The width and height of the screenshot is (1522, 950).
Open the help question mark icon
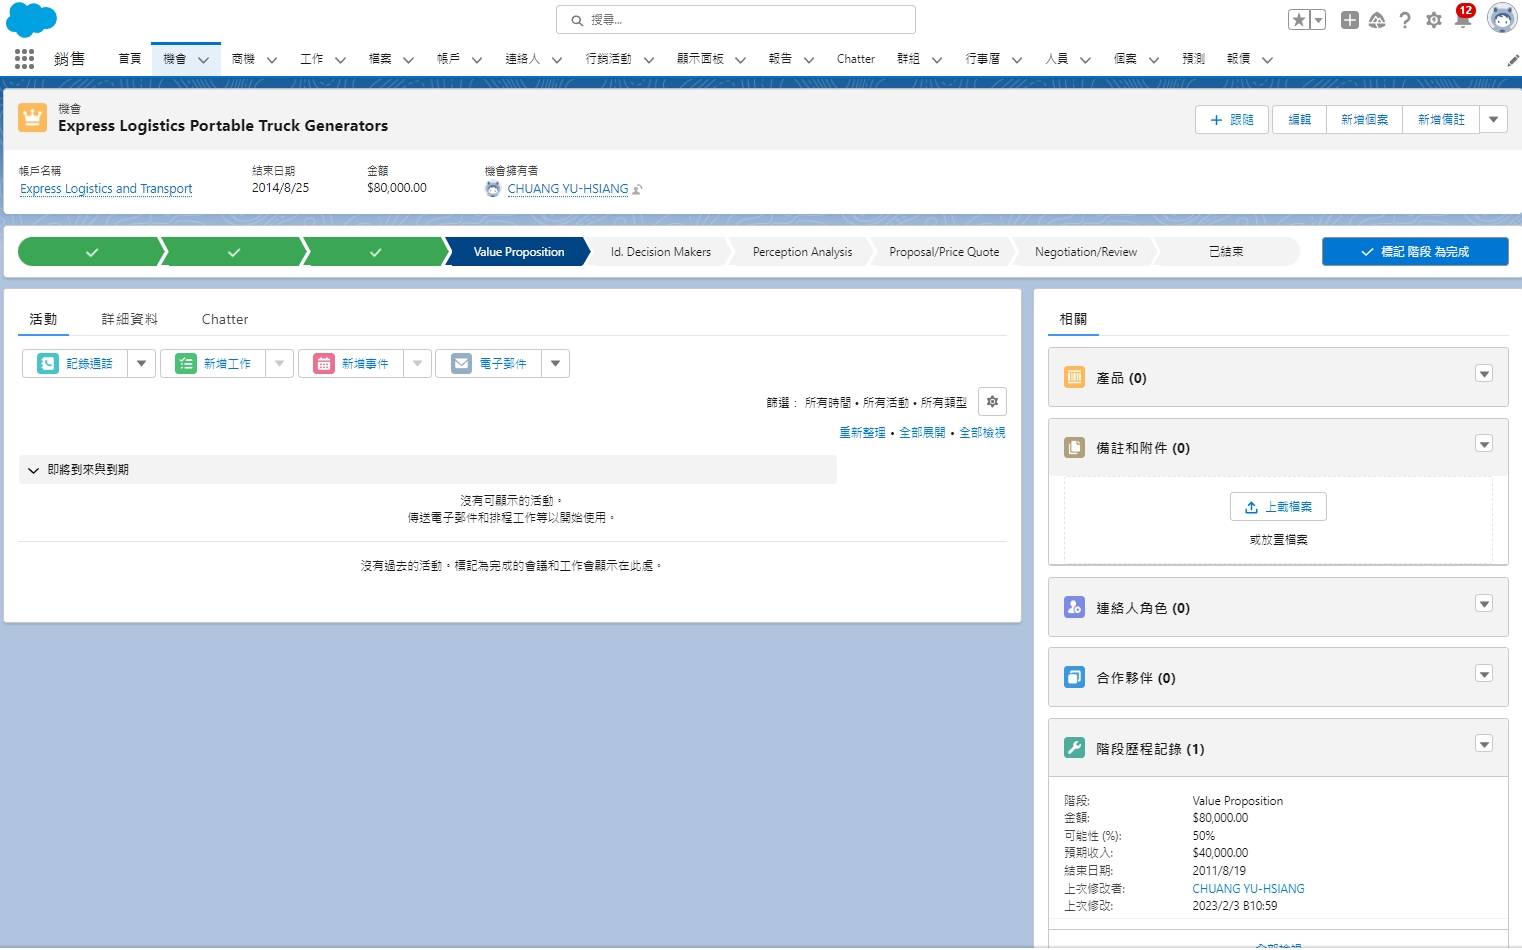[x=1405, y=20]
